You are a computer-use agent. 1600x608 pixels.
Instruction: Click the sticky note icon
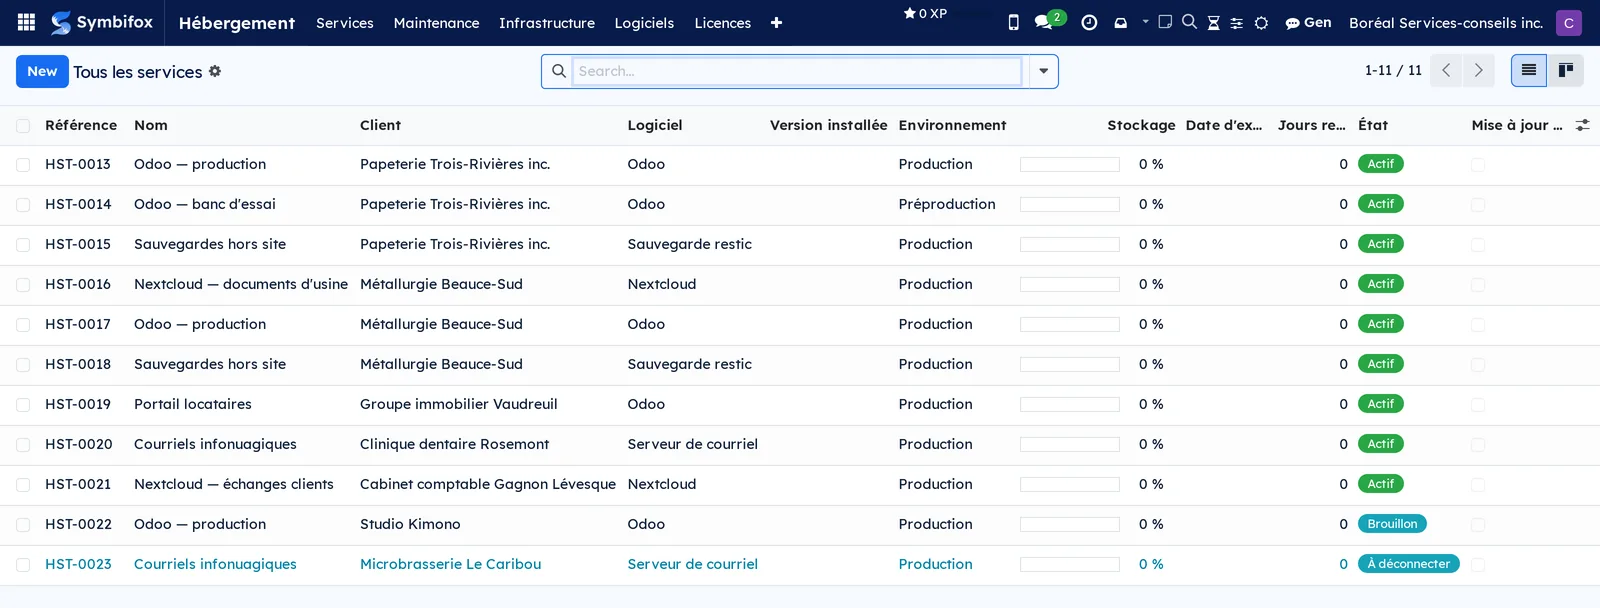[1165, 21]
